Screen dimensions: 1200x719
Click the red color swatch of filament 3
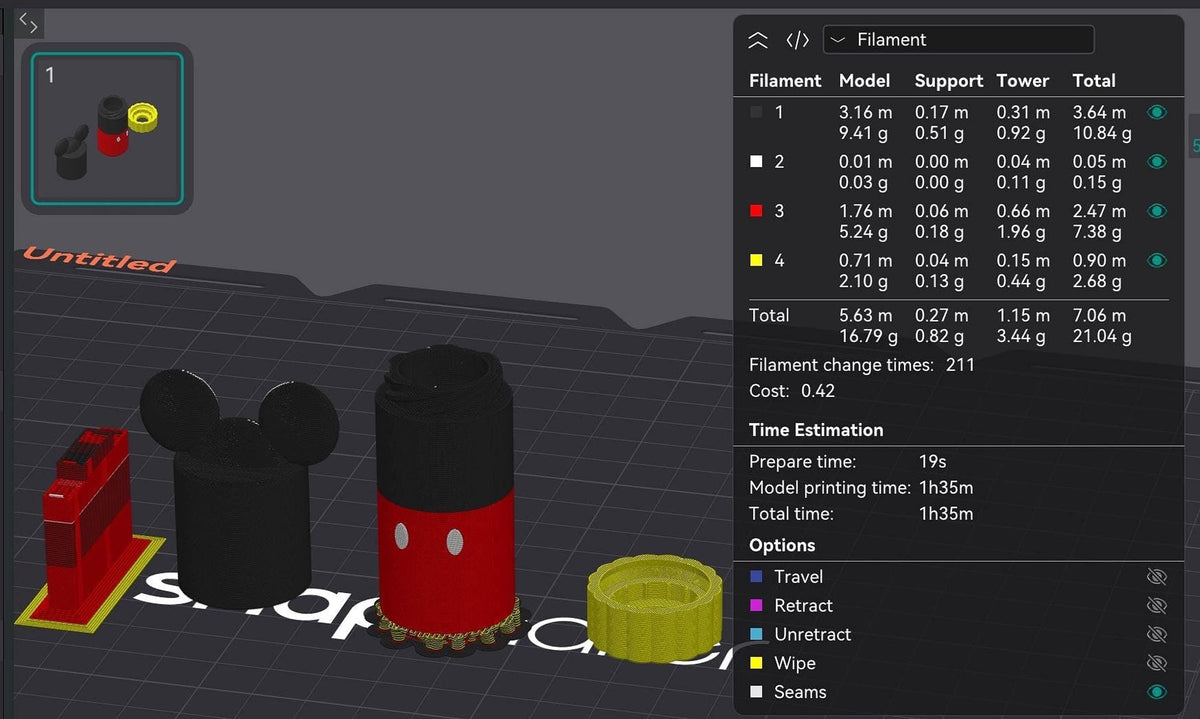click(x=756, y=211)
